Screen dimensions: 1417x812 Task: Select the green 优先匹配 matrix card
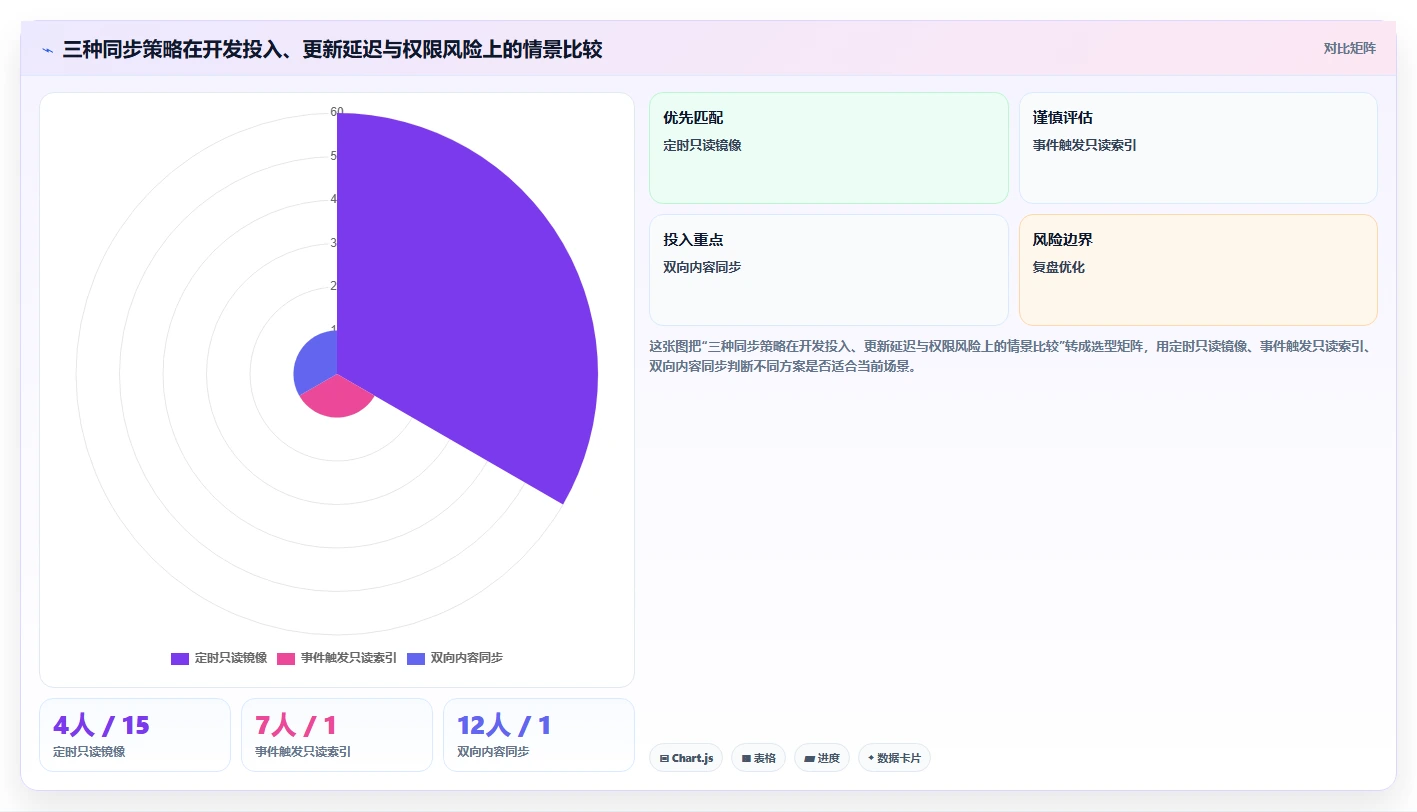pos(829,148)
